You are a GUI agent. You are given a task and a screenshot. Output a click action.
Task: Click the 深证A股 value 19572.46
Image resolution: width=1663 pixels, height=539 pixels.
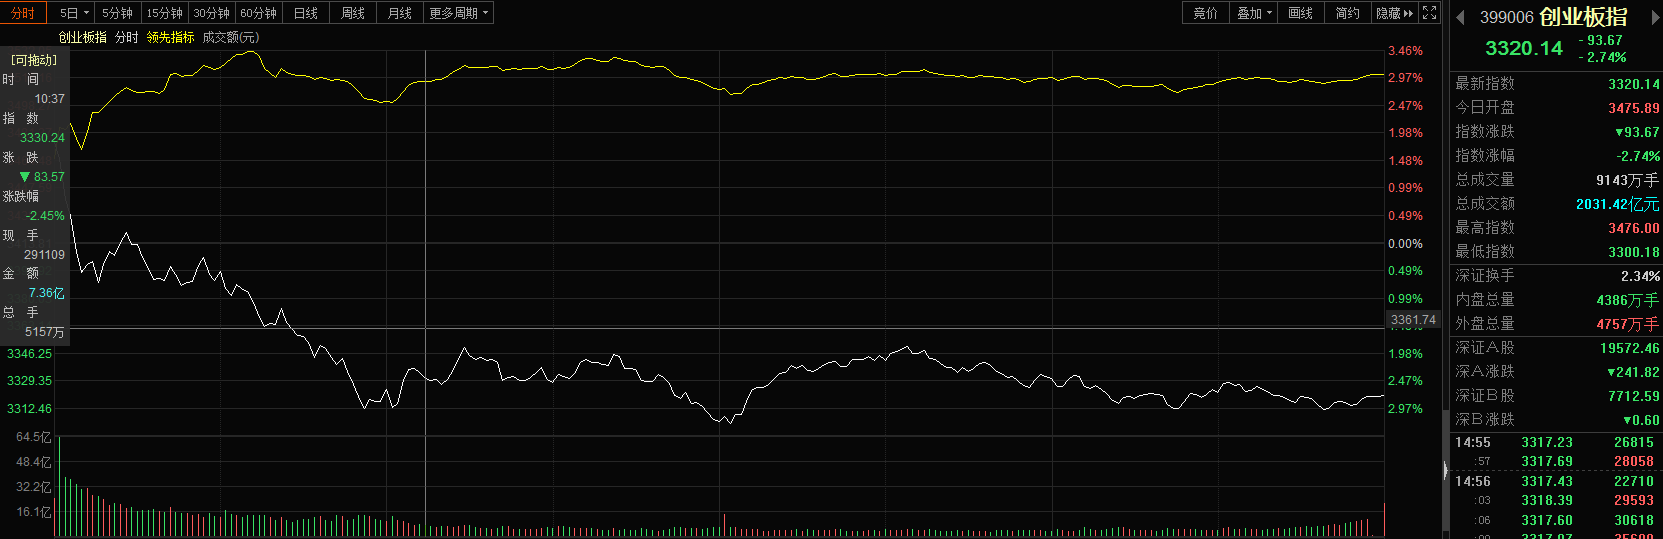(x=1629, y=348)
